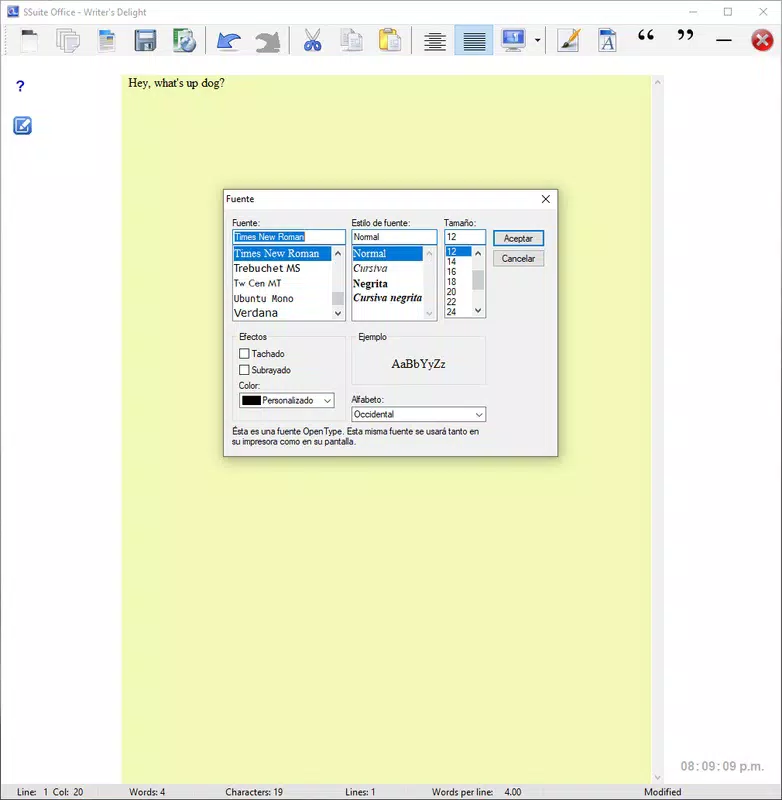782x800 pixels.
Task: Cut text with the scissors icon
Action: (312, 40)
